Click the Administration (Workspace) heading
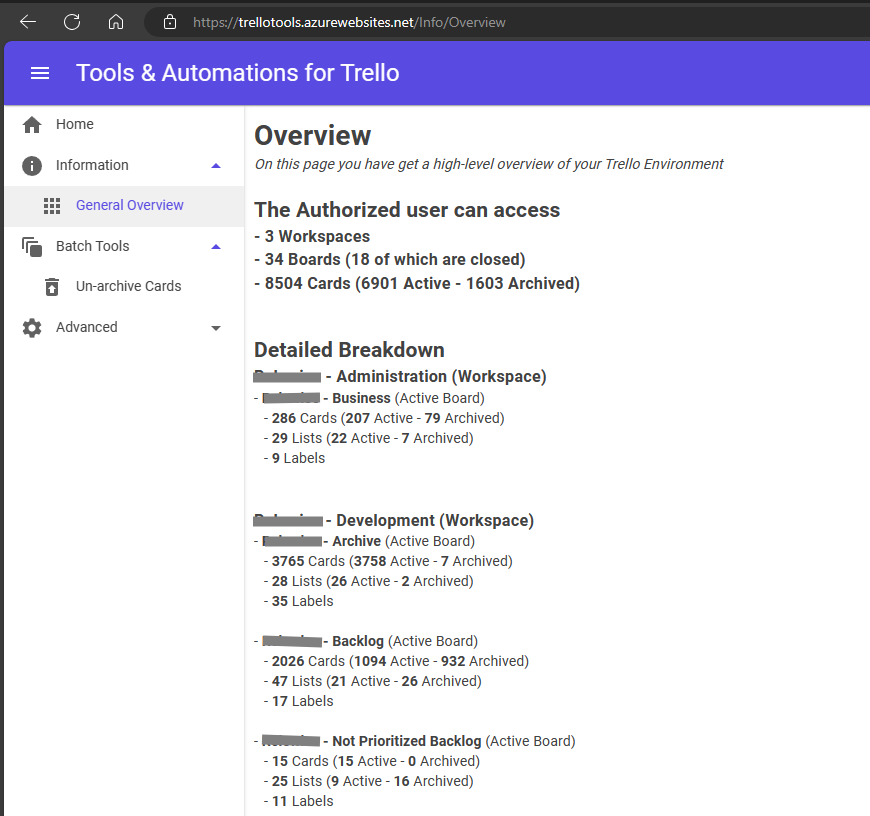The image size is (870, 816). pyautogui.click(x=400, y=376)
